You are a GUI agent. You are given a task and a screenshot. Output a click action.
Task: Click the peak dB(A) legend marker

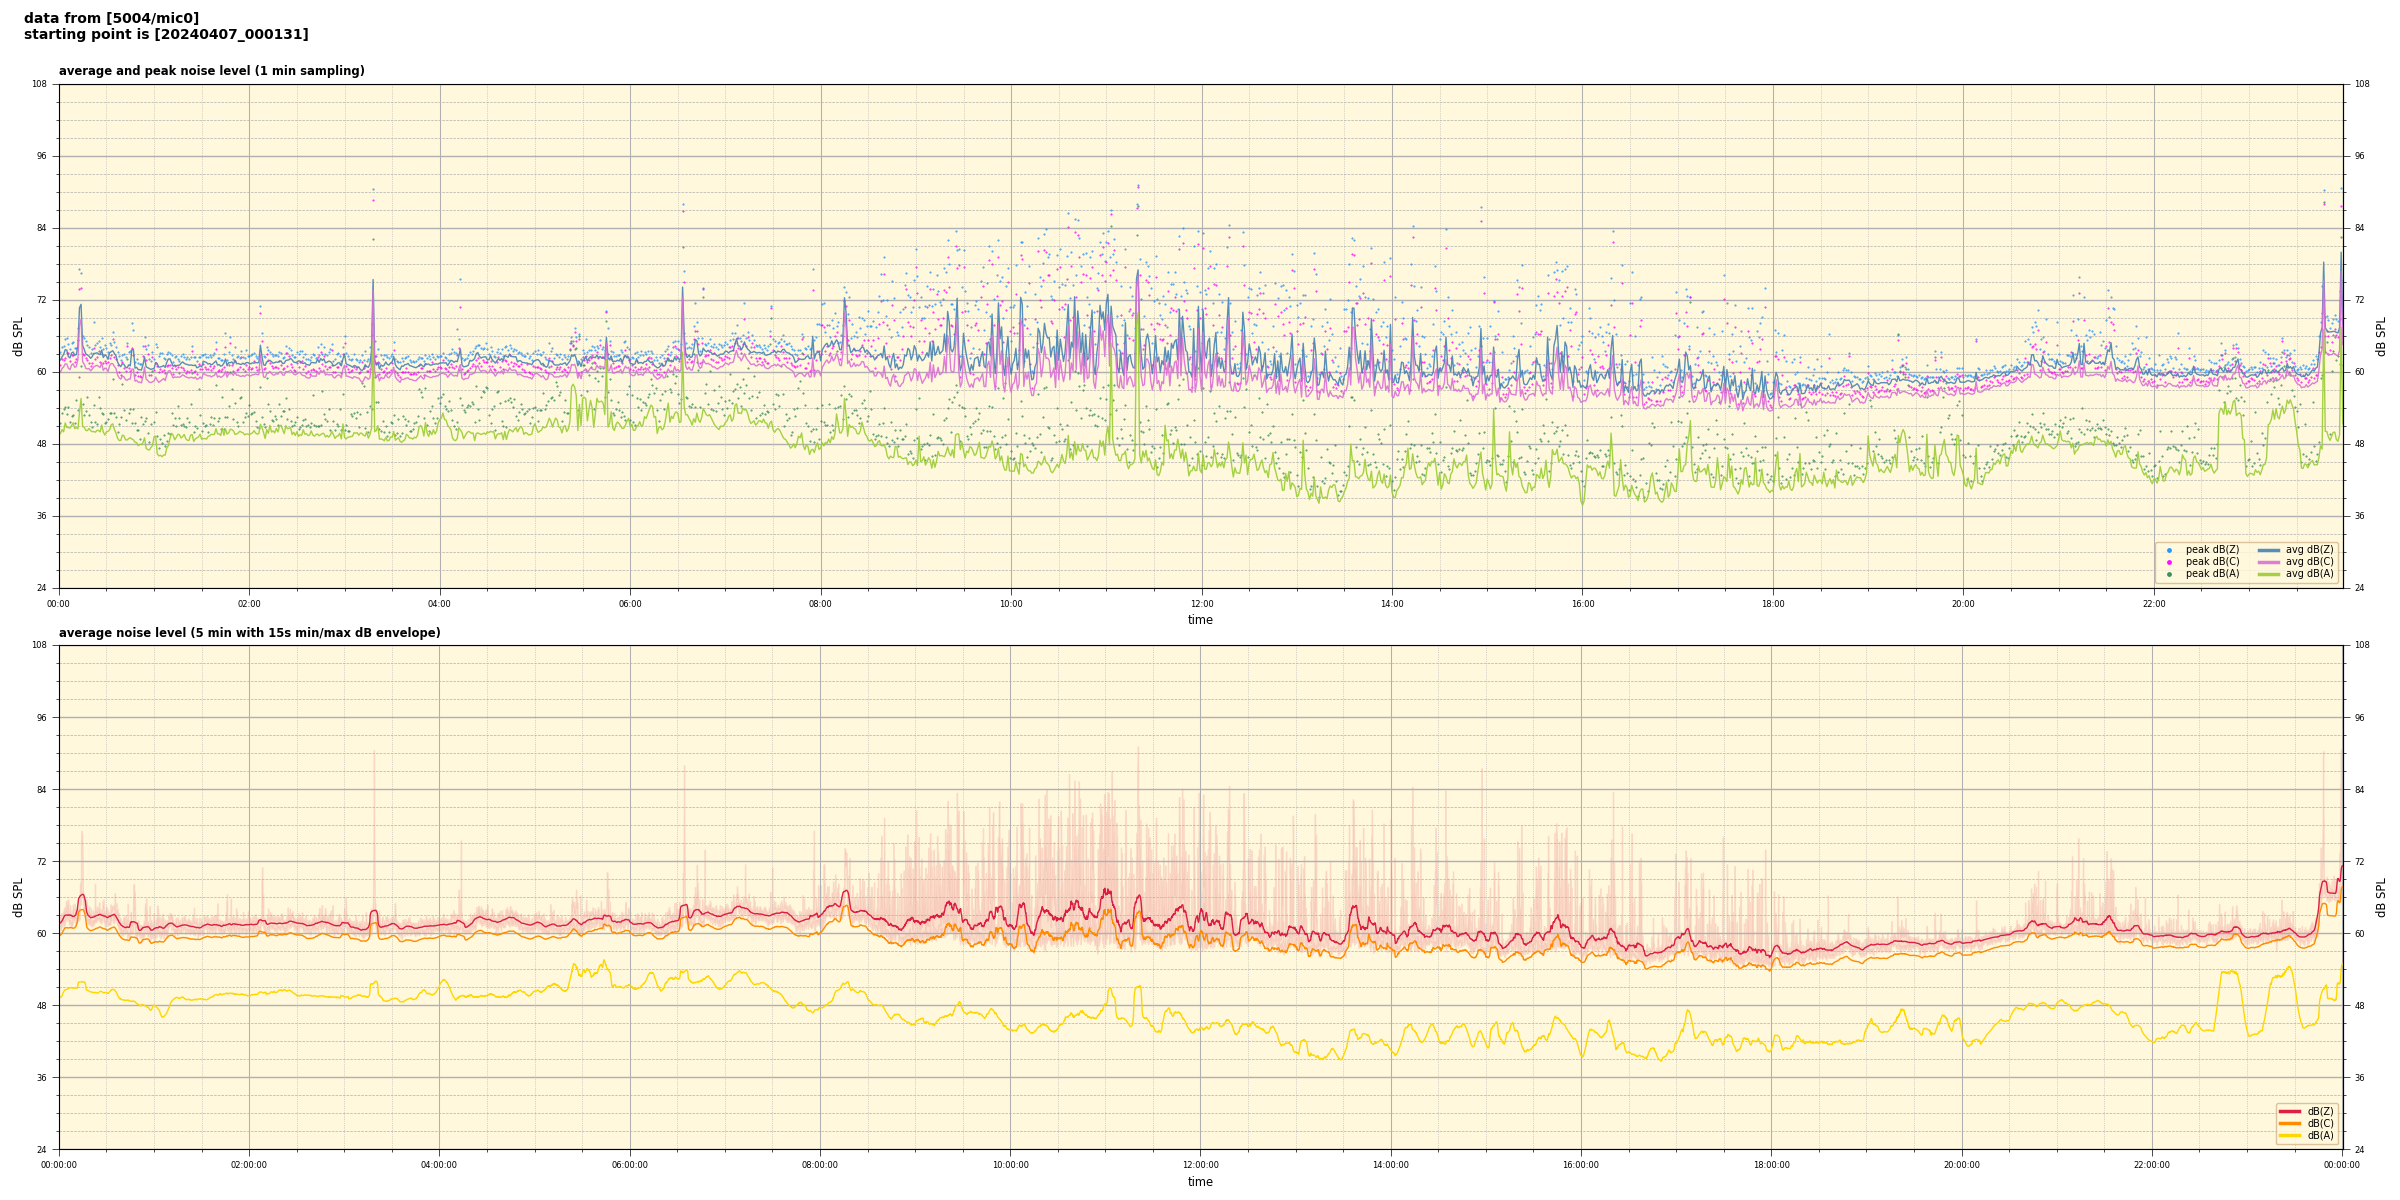2169,574
